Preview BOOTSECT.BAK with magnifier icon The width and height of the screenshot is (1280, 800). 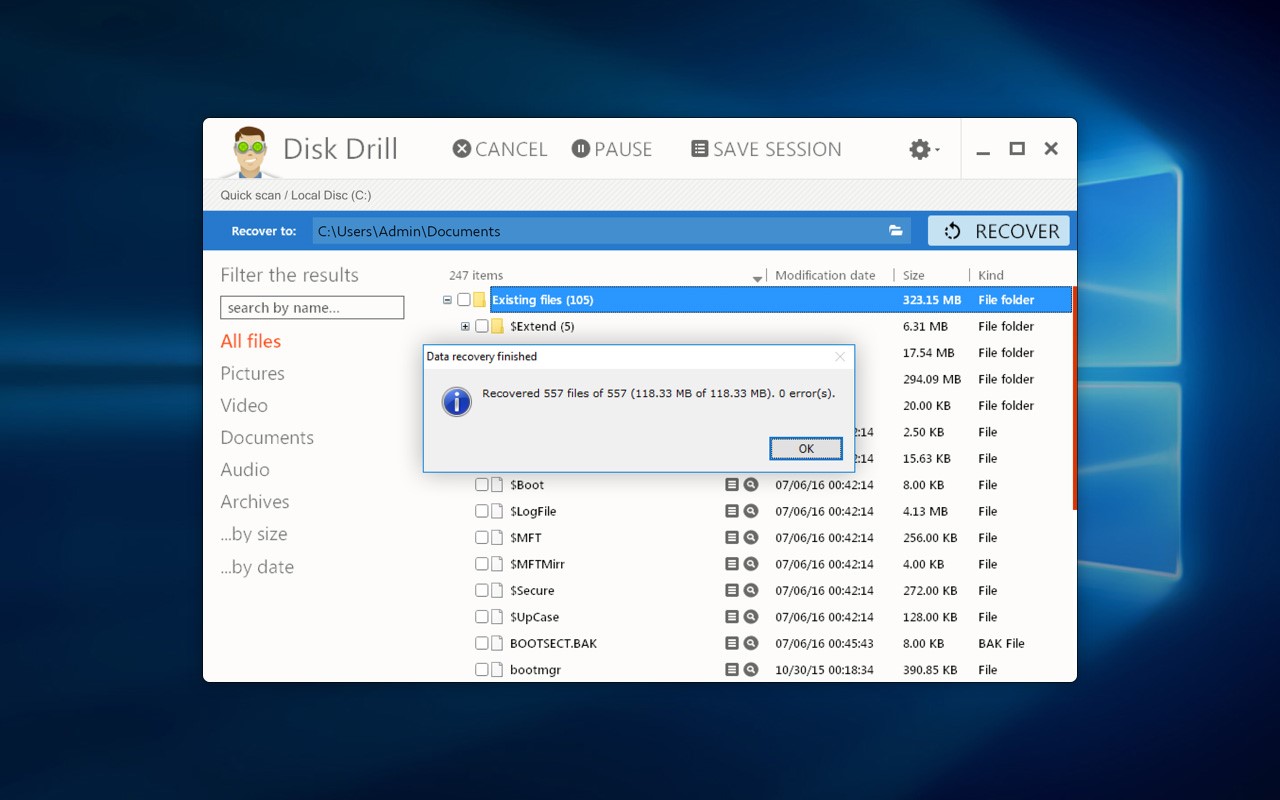pyautogui.click(x=751, y=644)
